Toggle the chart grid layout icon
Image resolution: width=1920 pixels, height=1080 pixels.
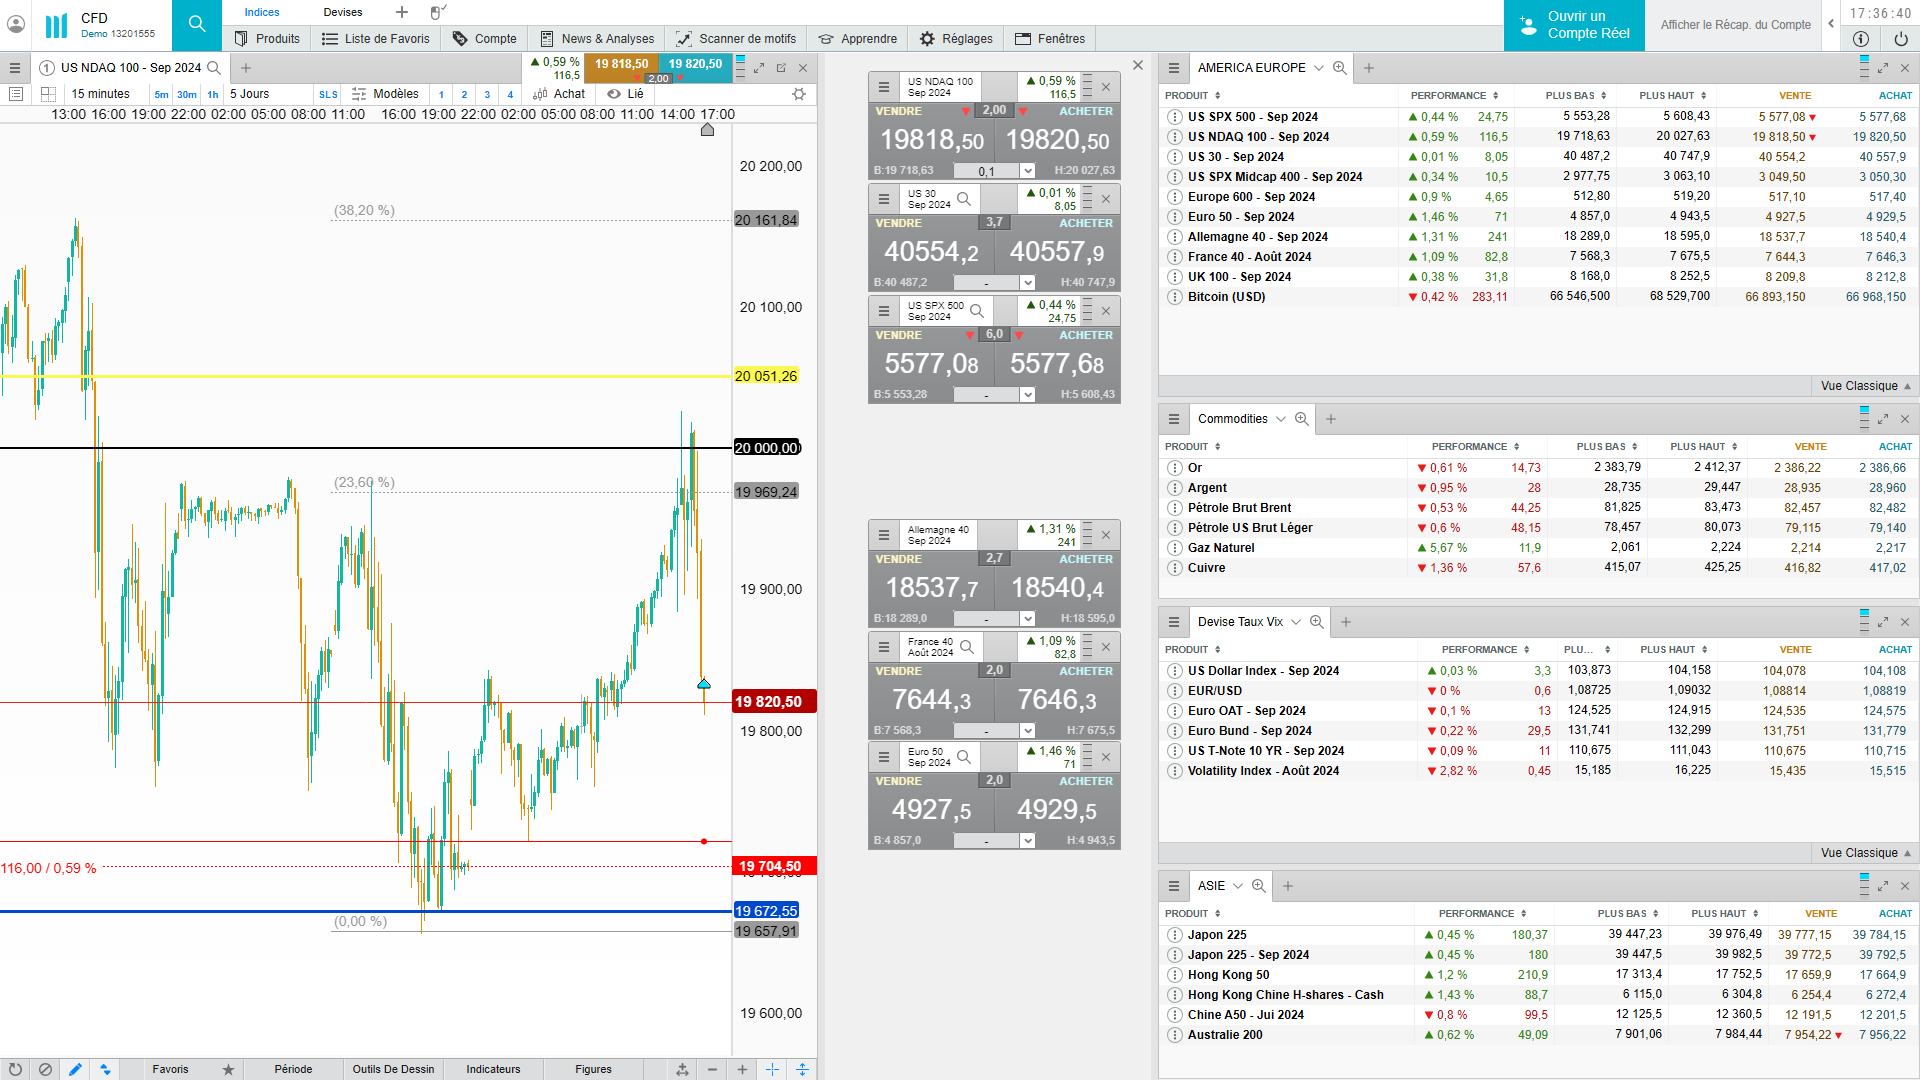coord(48,94)
